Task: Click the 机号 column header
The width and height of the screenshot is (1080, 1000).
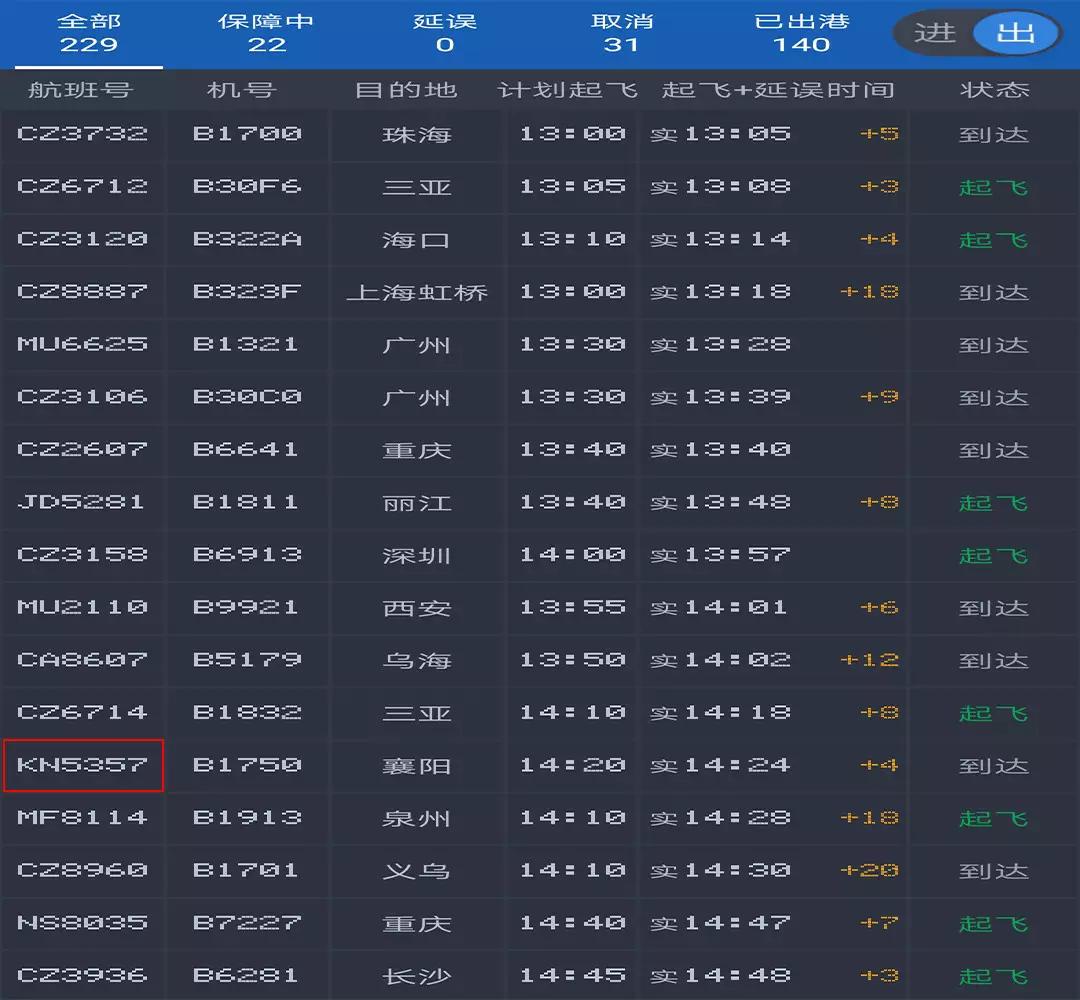Action: [x=241, y=90]
